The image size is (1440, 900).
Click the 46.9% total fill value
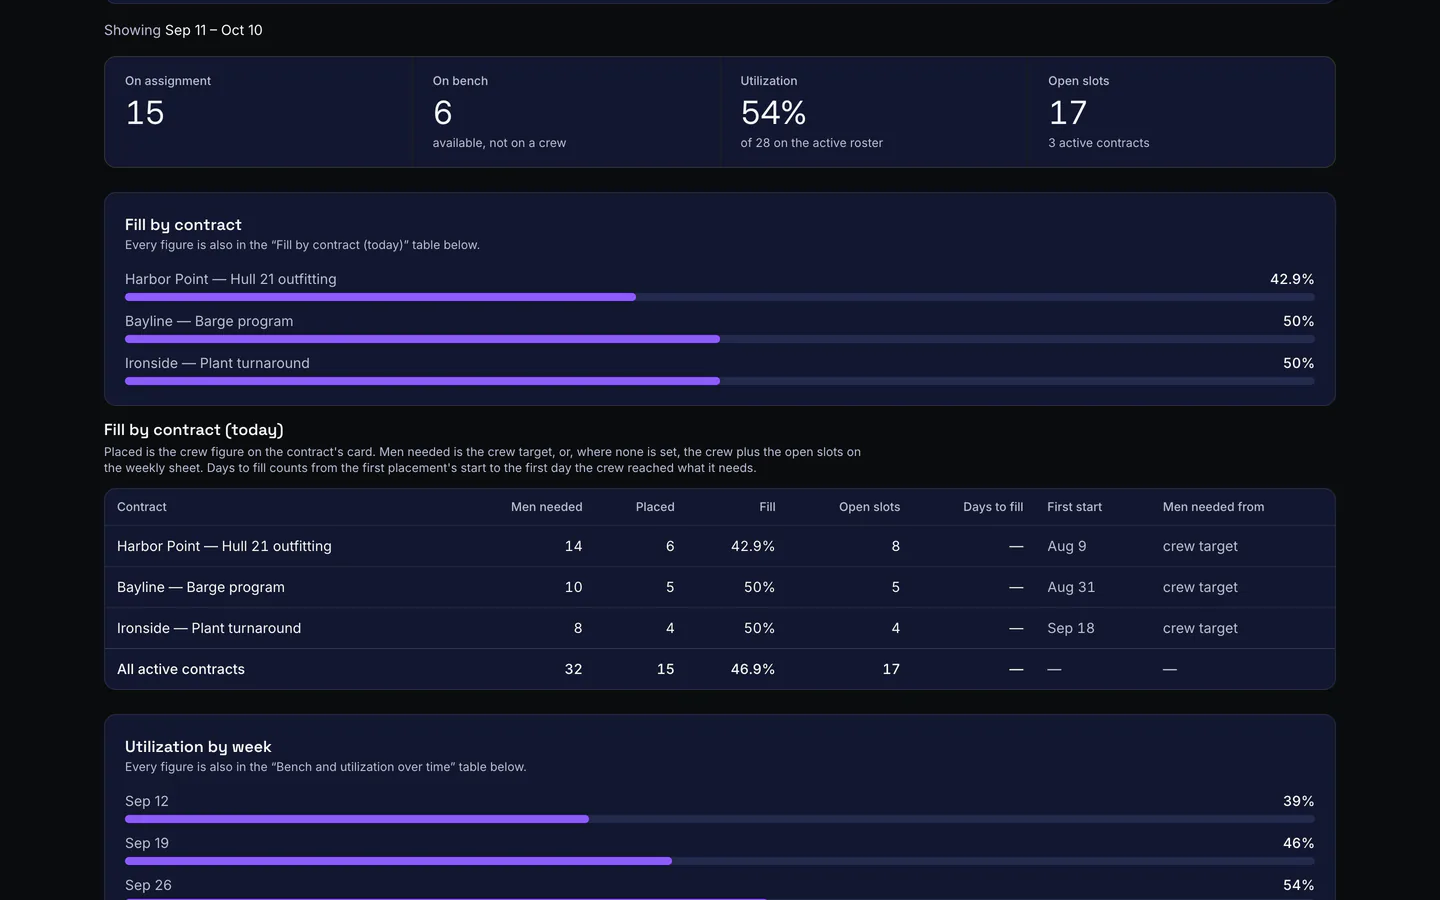(x=753, y=669)
